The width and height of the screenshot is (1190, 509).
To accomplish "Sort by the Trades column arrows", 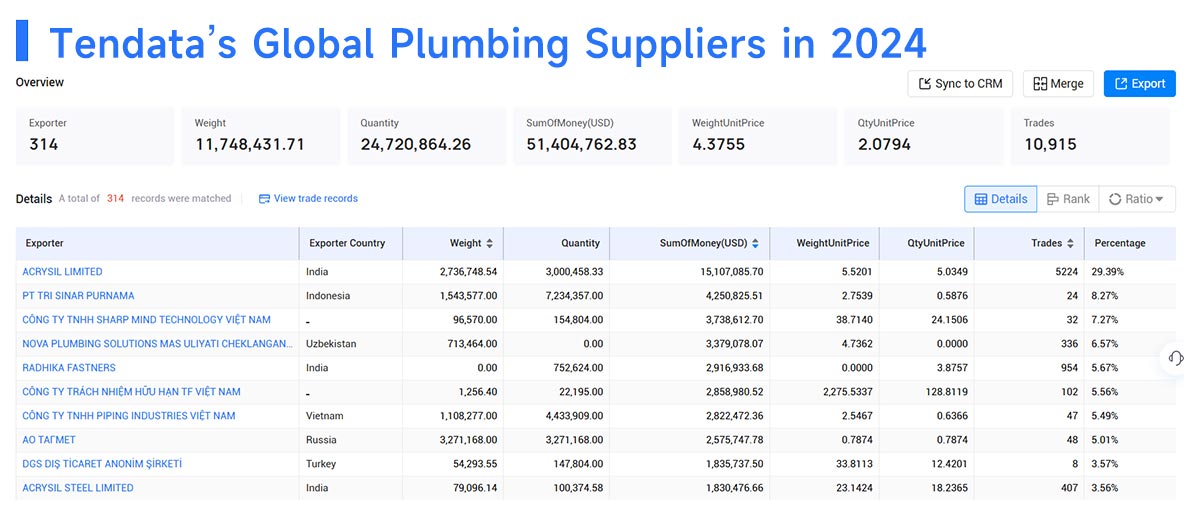I will (x=1070, y=244).
